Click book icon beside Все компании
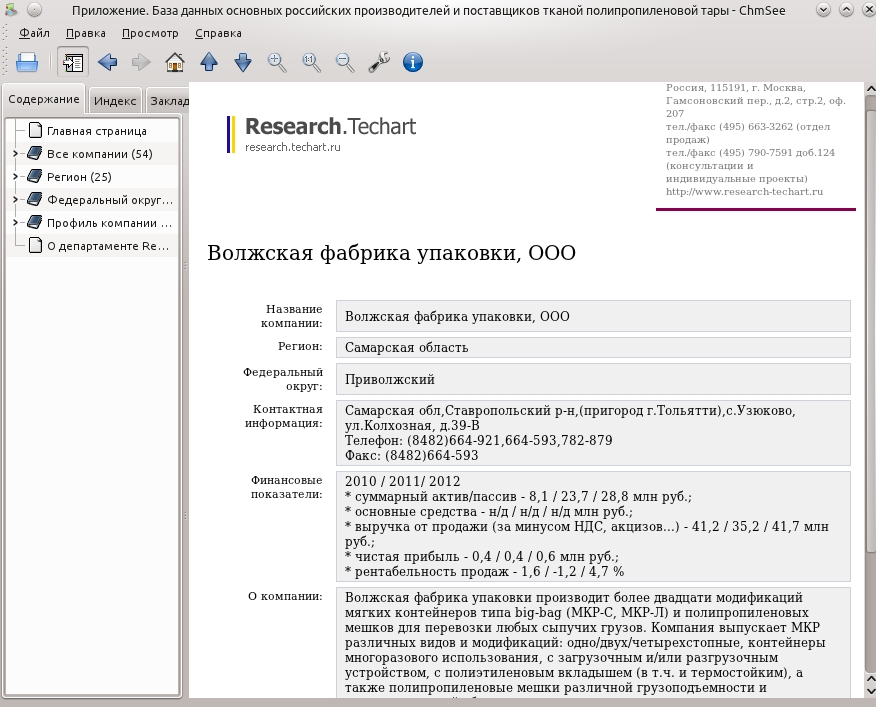Screen dimensions: 876x707 [x=35, y=153]
